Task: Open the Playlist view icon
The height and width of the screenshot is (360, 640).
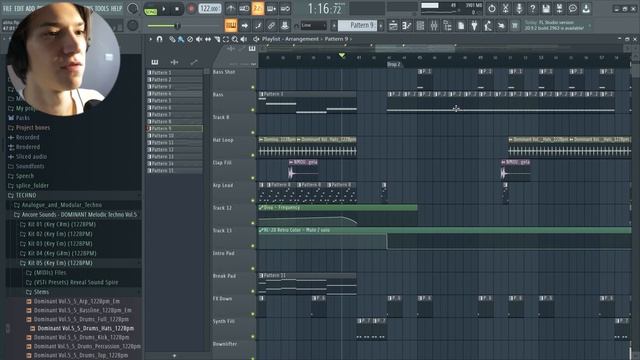Action: [393, 26]
